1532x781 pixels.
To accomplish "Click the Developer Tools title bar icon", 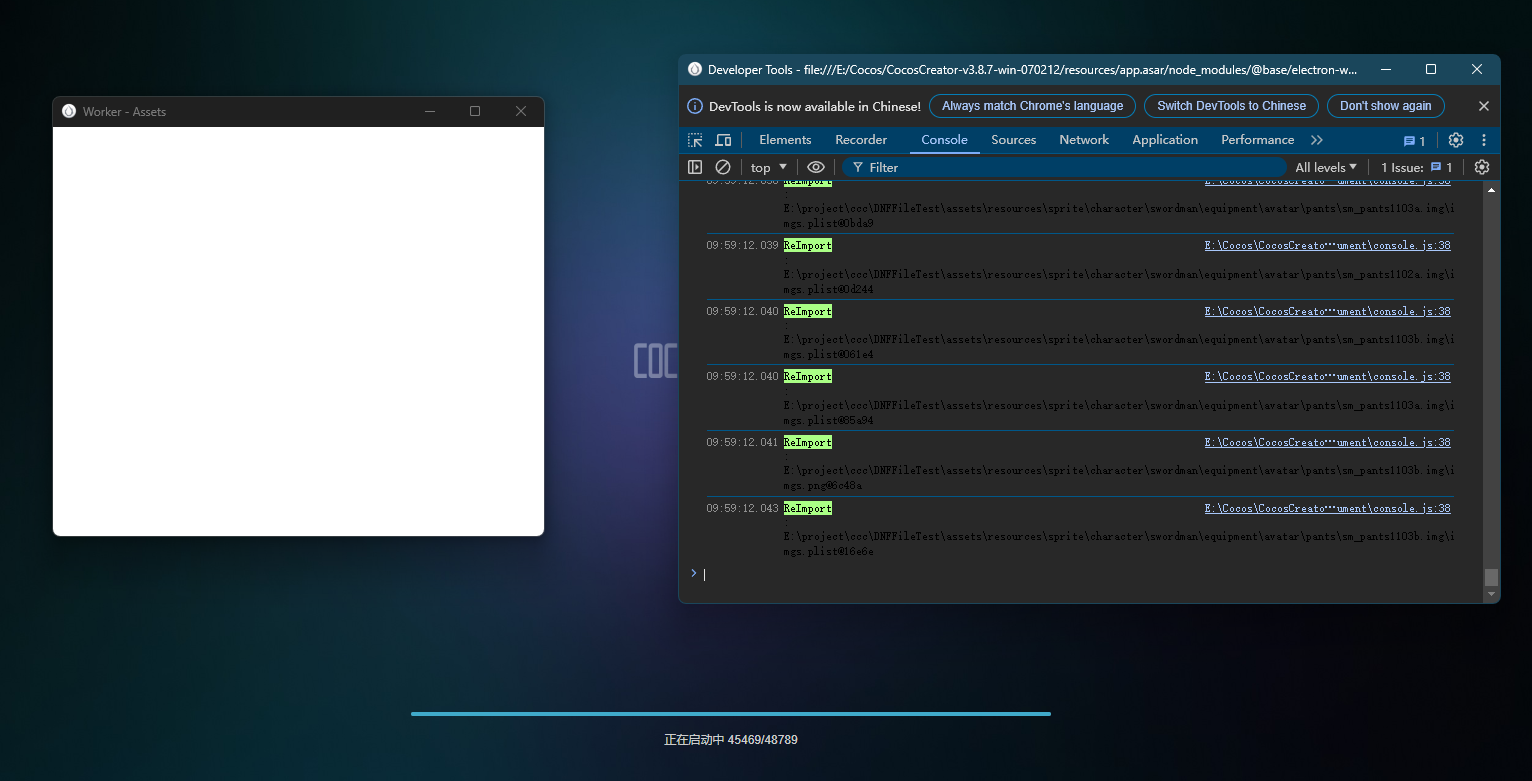I will 695,69.
